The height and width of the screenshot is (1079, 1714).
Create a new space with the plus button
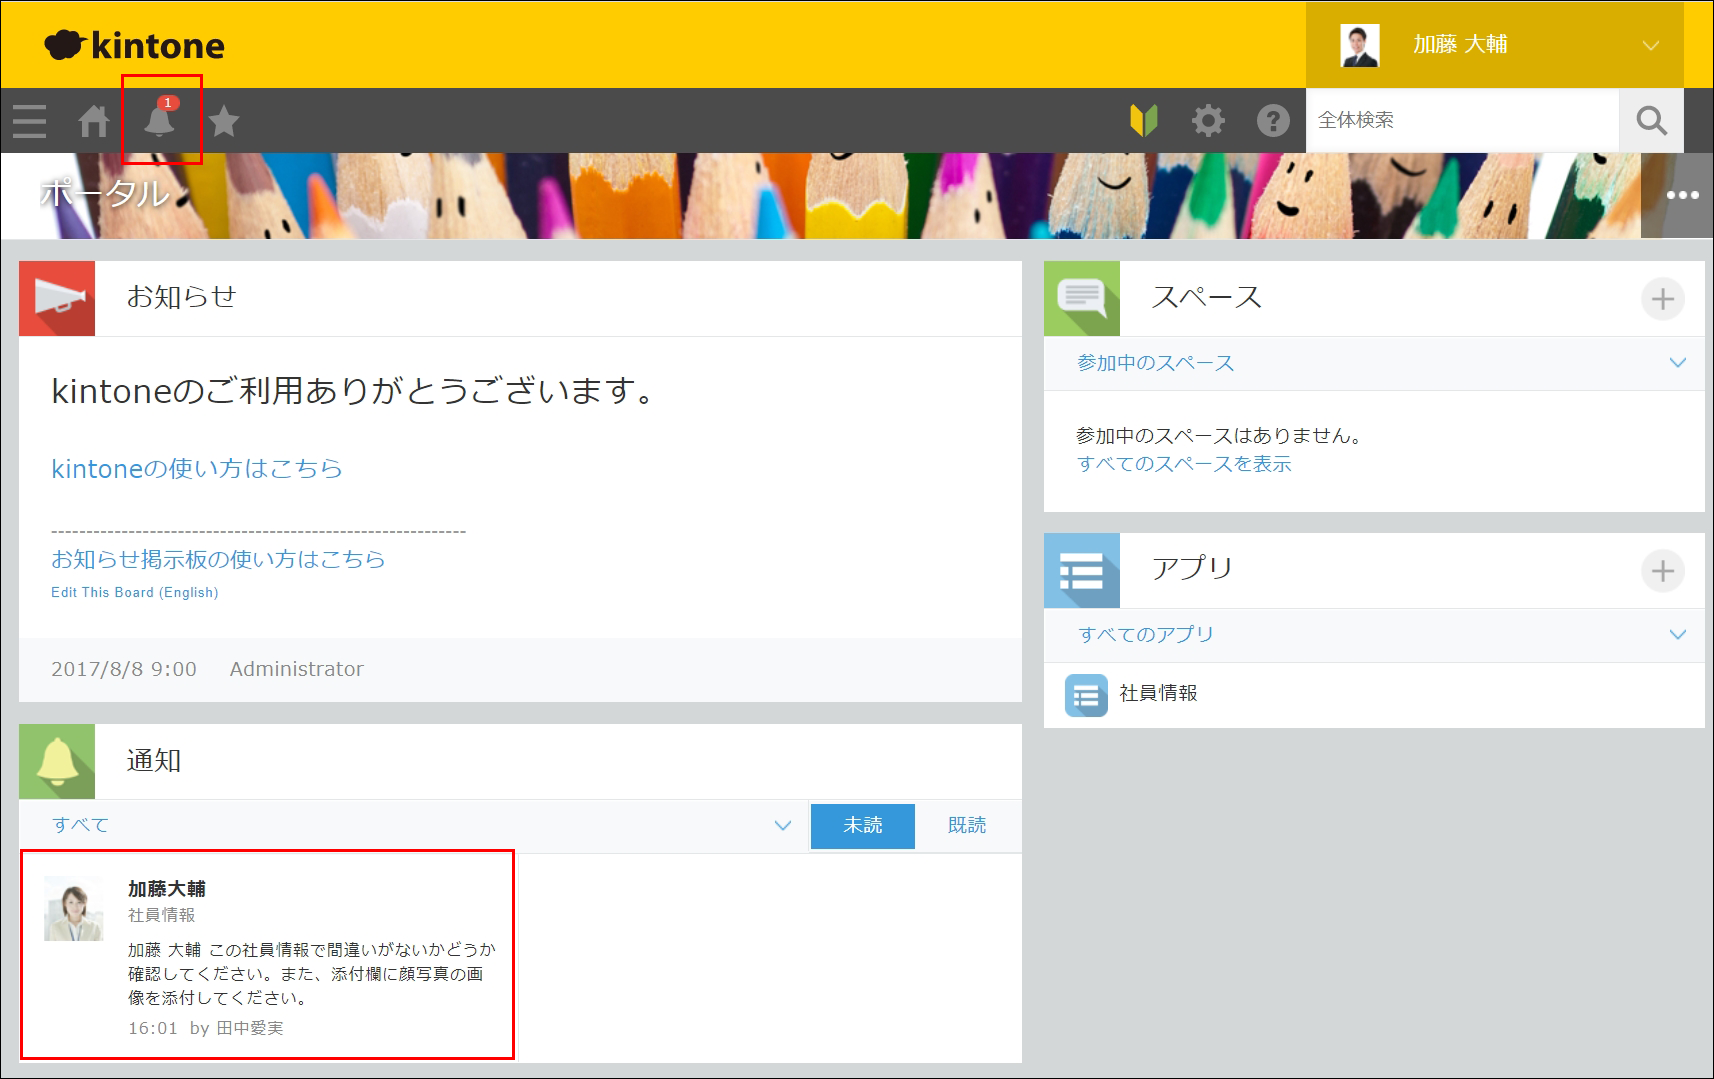[x=1663, y=298]
